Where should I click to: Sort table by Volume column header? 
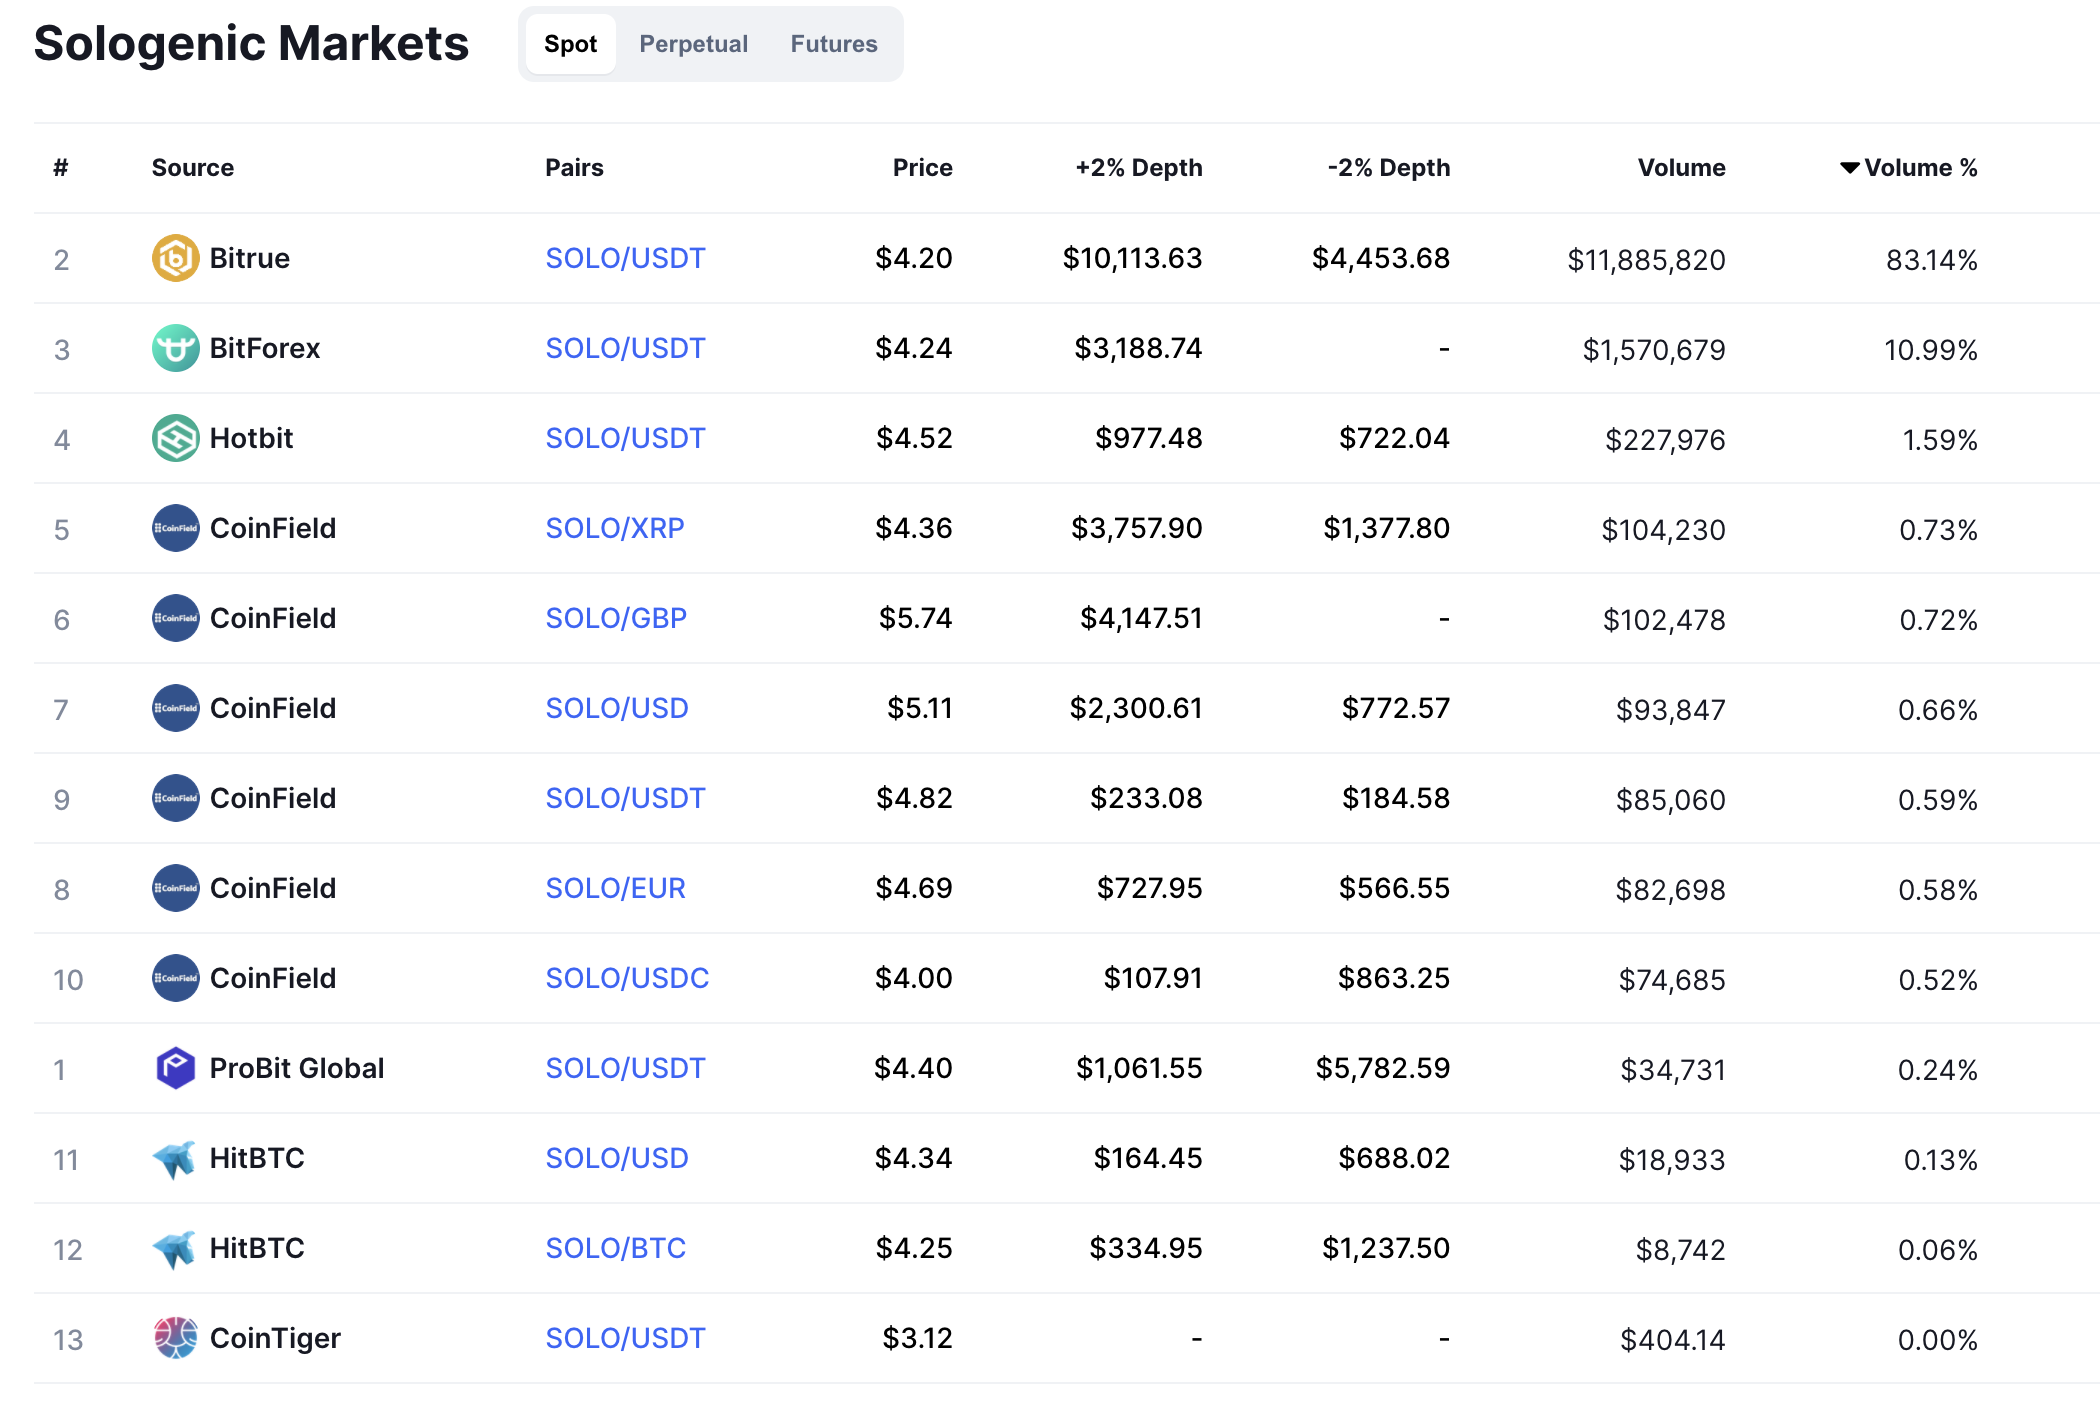[x=1681, y=168]
